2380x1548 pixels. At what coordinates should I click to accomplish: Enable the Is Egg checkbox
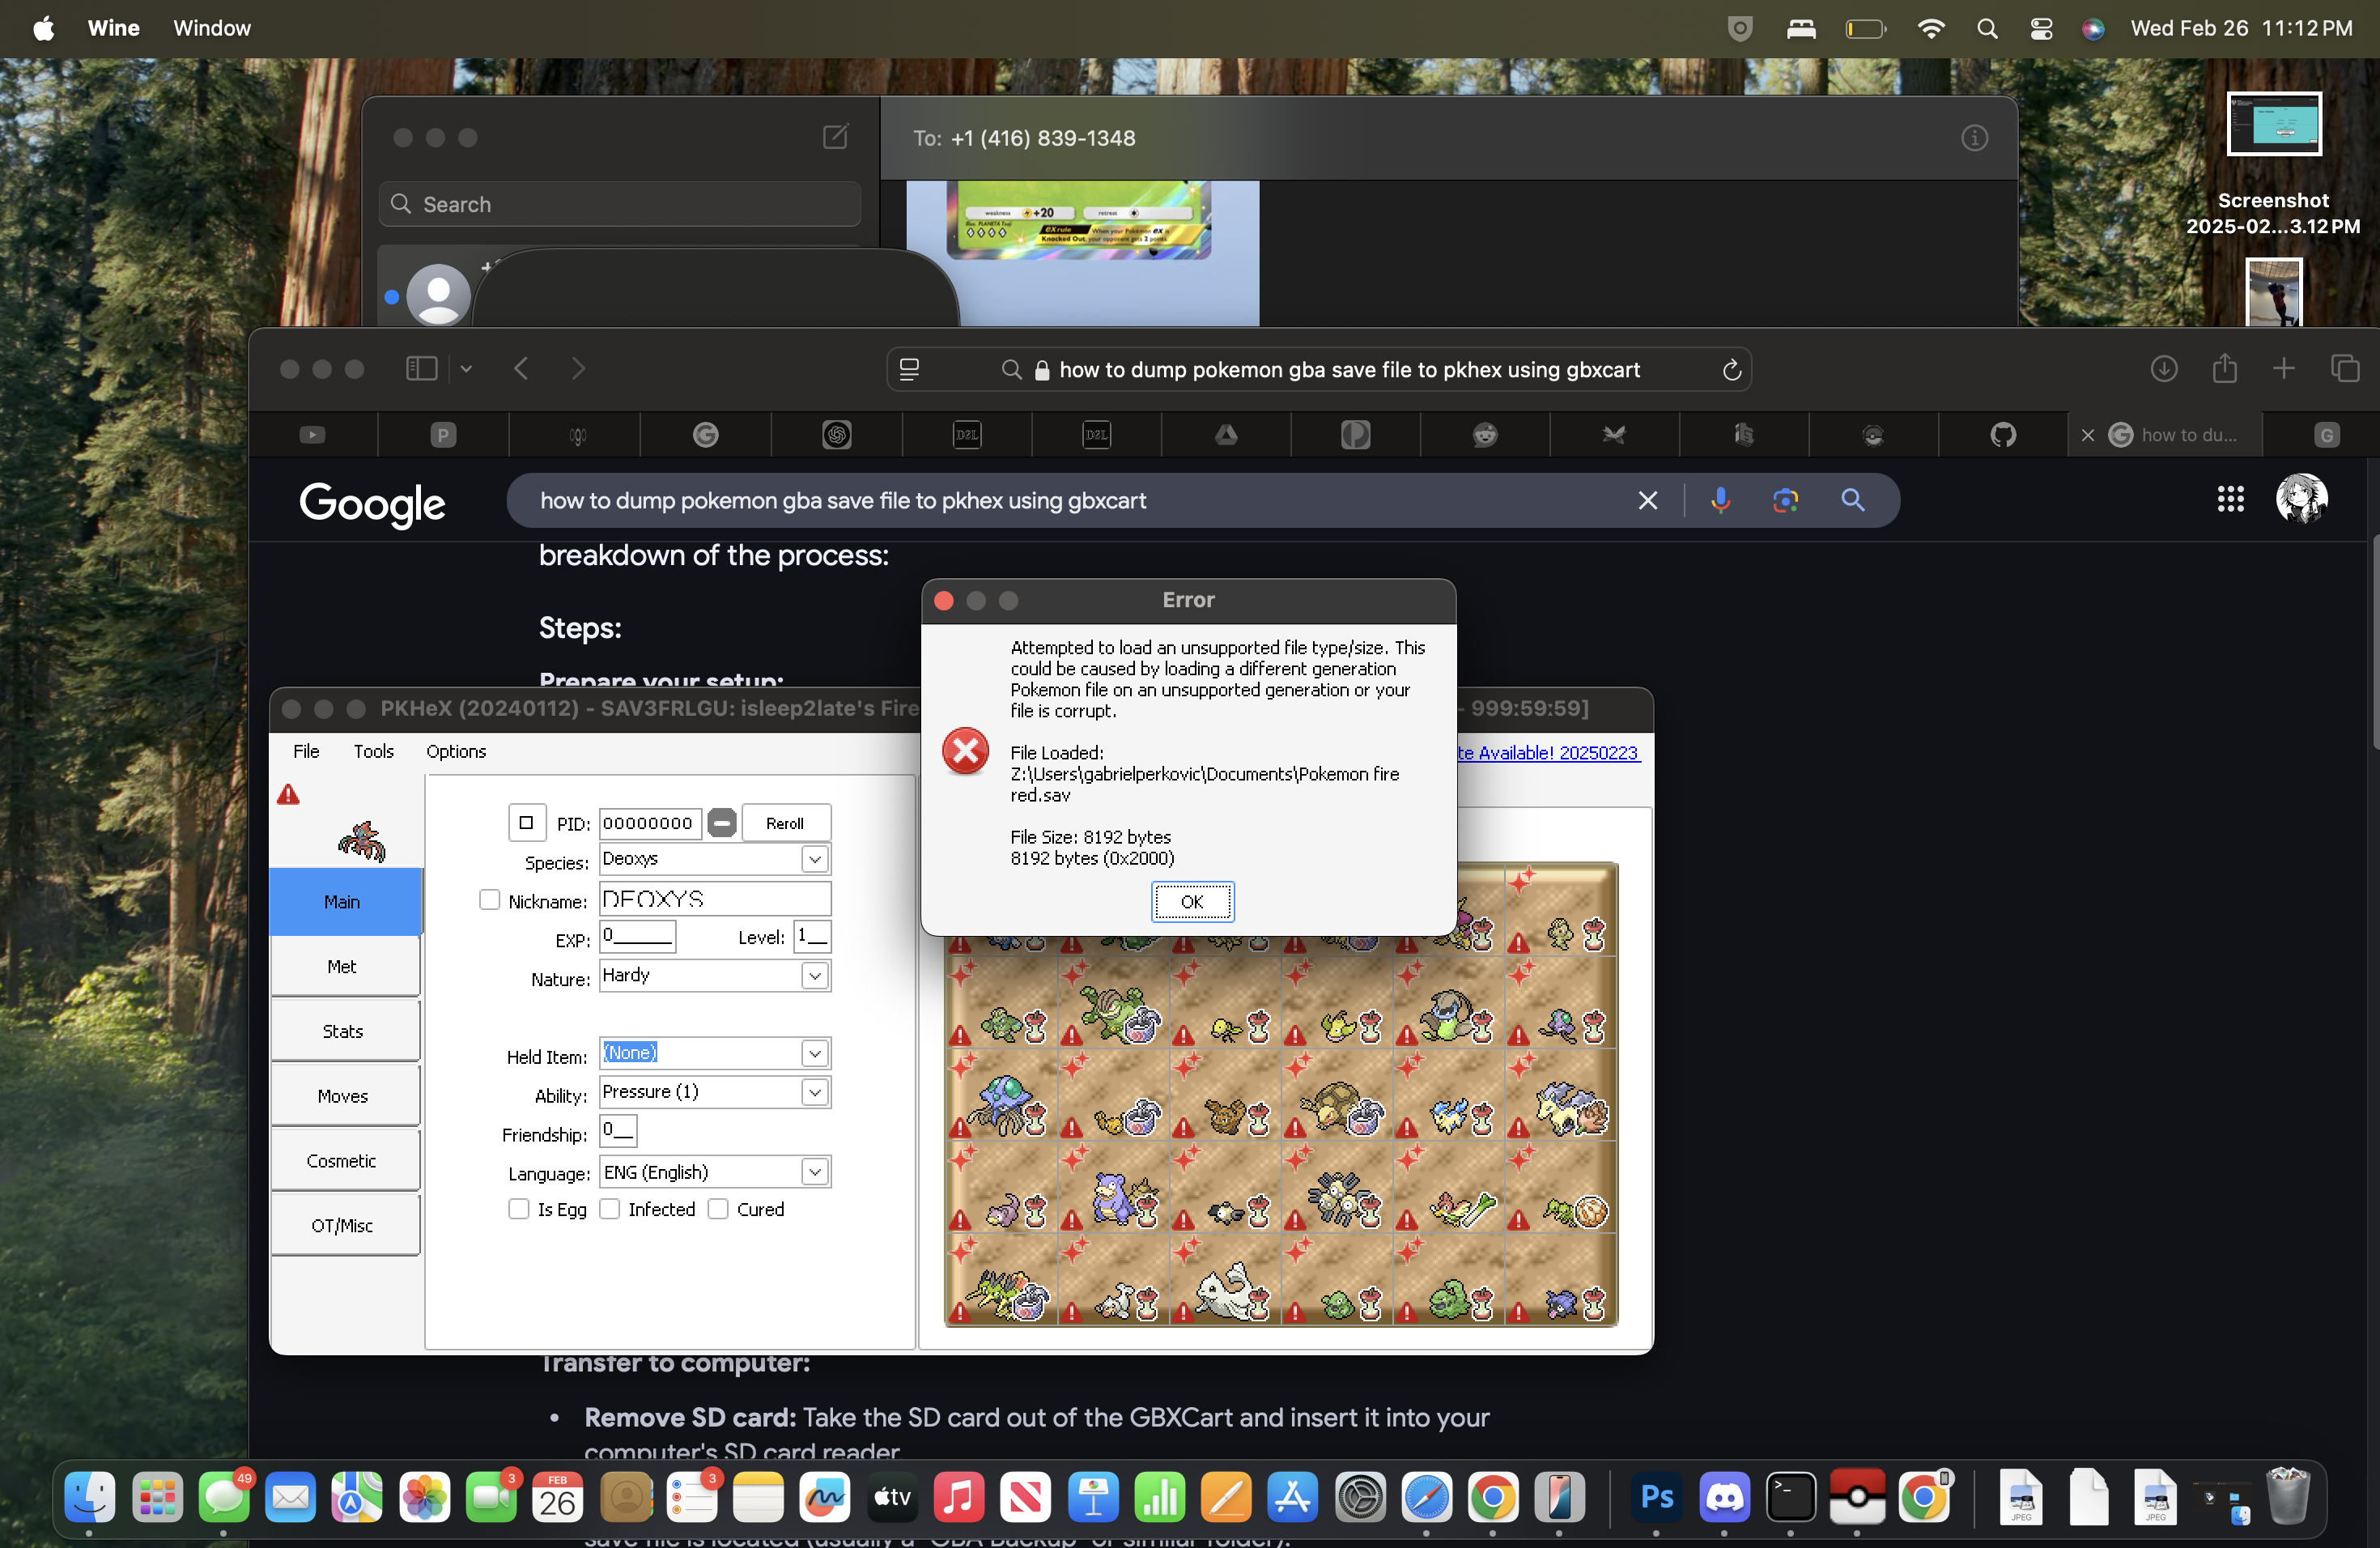click(x=518, y=1209)
